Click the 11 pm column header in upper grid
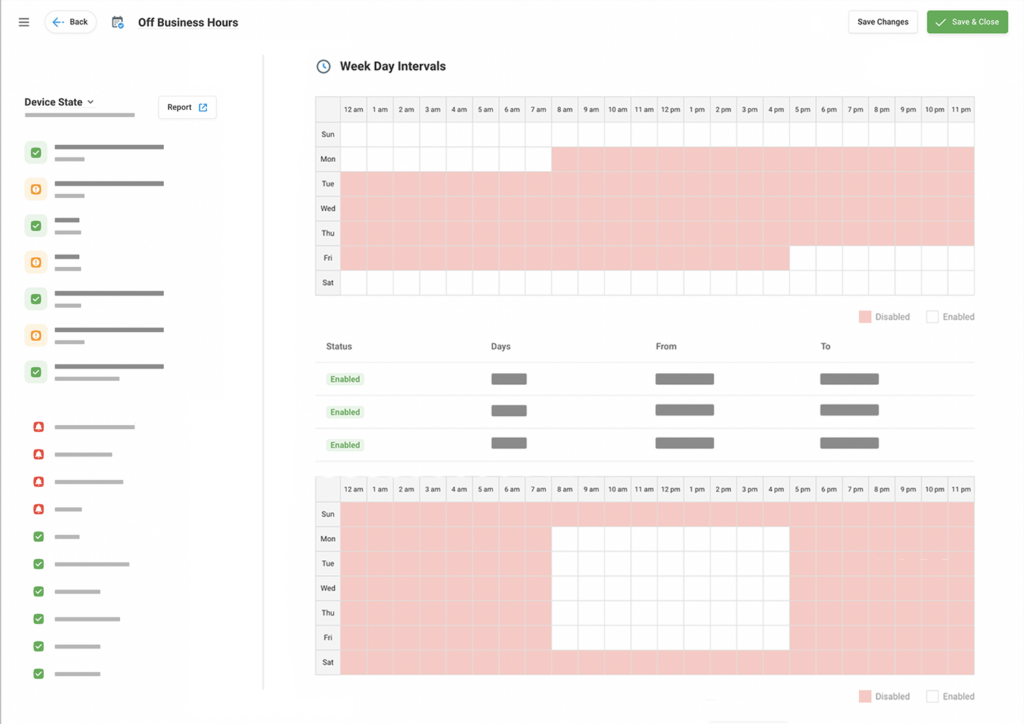 pos(961,110)
